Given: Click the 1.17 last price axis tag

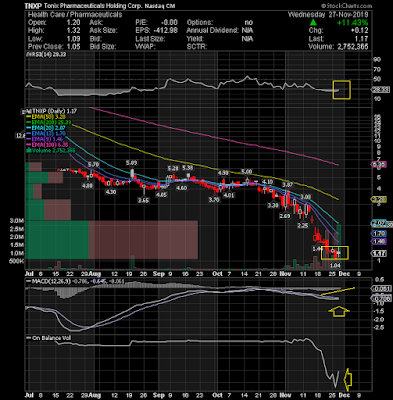Looking at the screenshot, I should [x=378, y=254].
